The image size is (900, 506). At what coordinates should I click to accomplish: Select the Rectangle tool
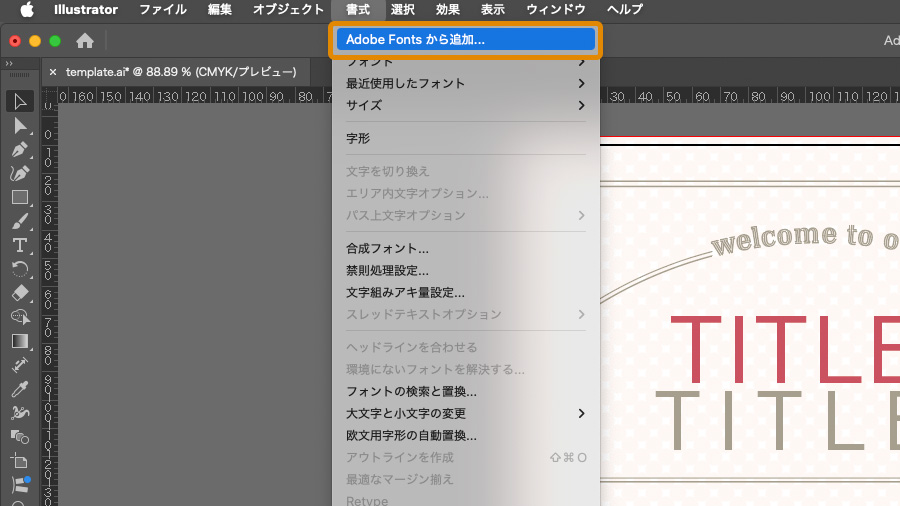(x=20, y=197)
